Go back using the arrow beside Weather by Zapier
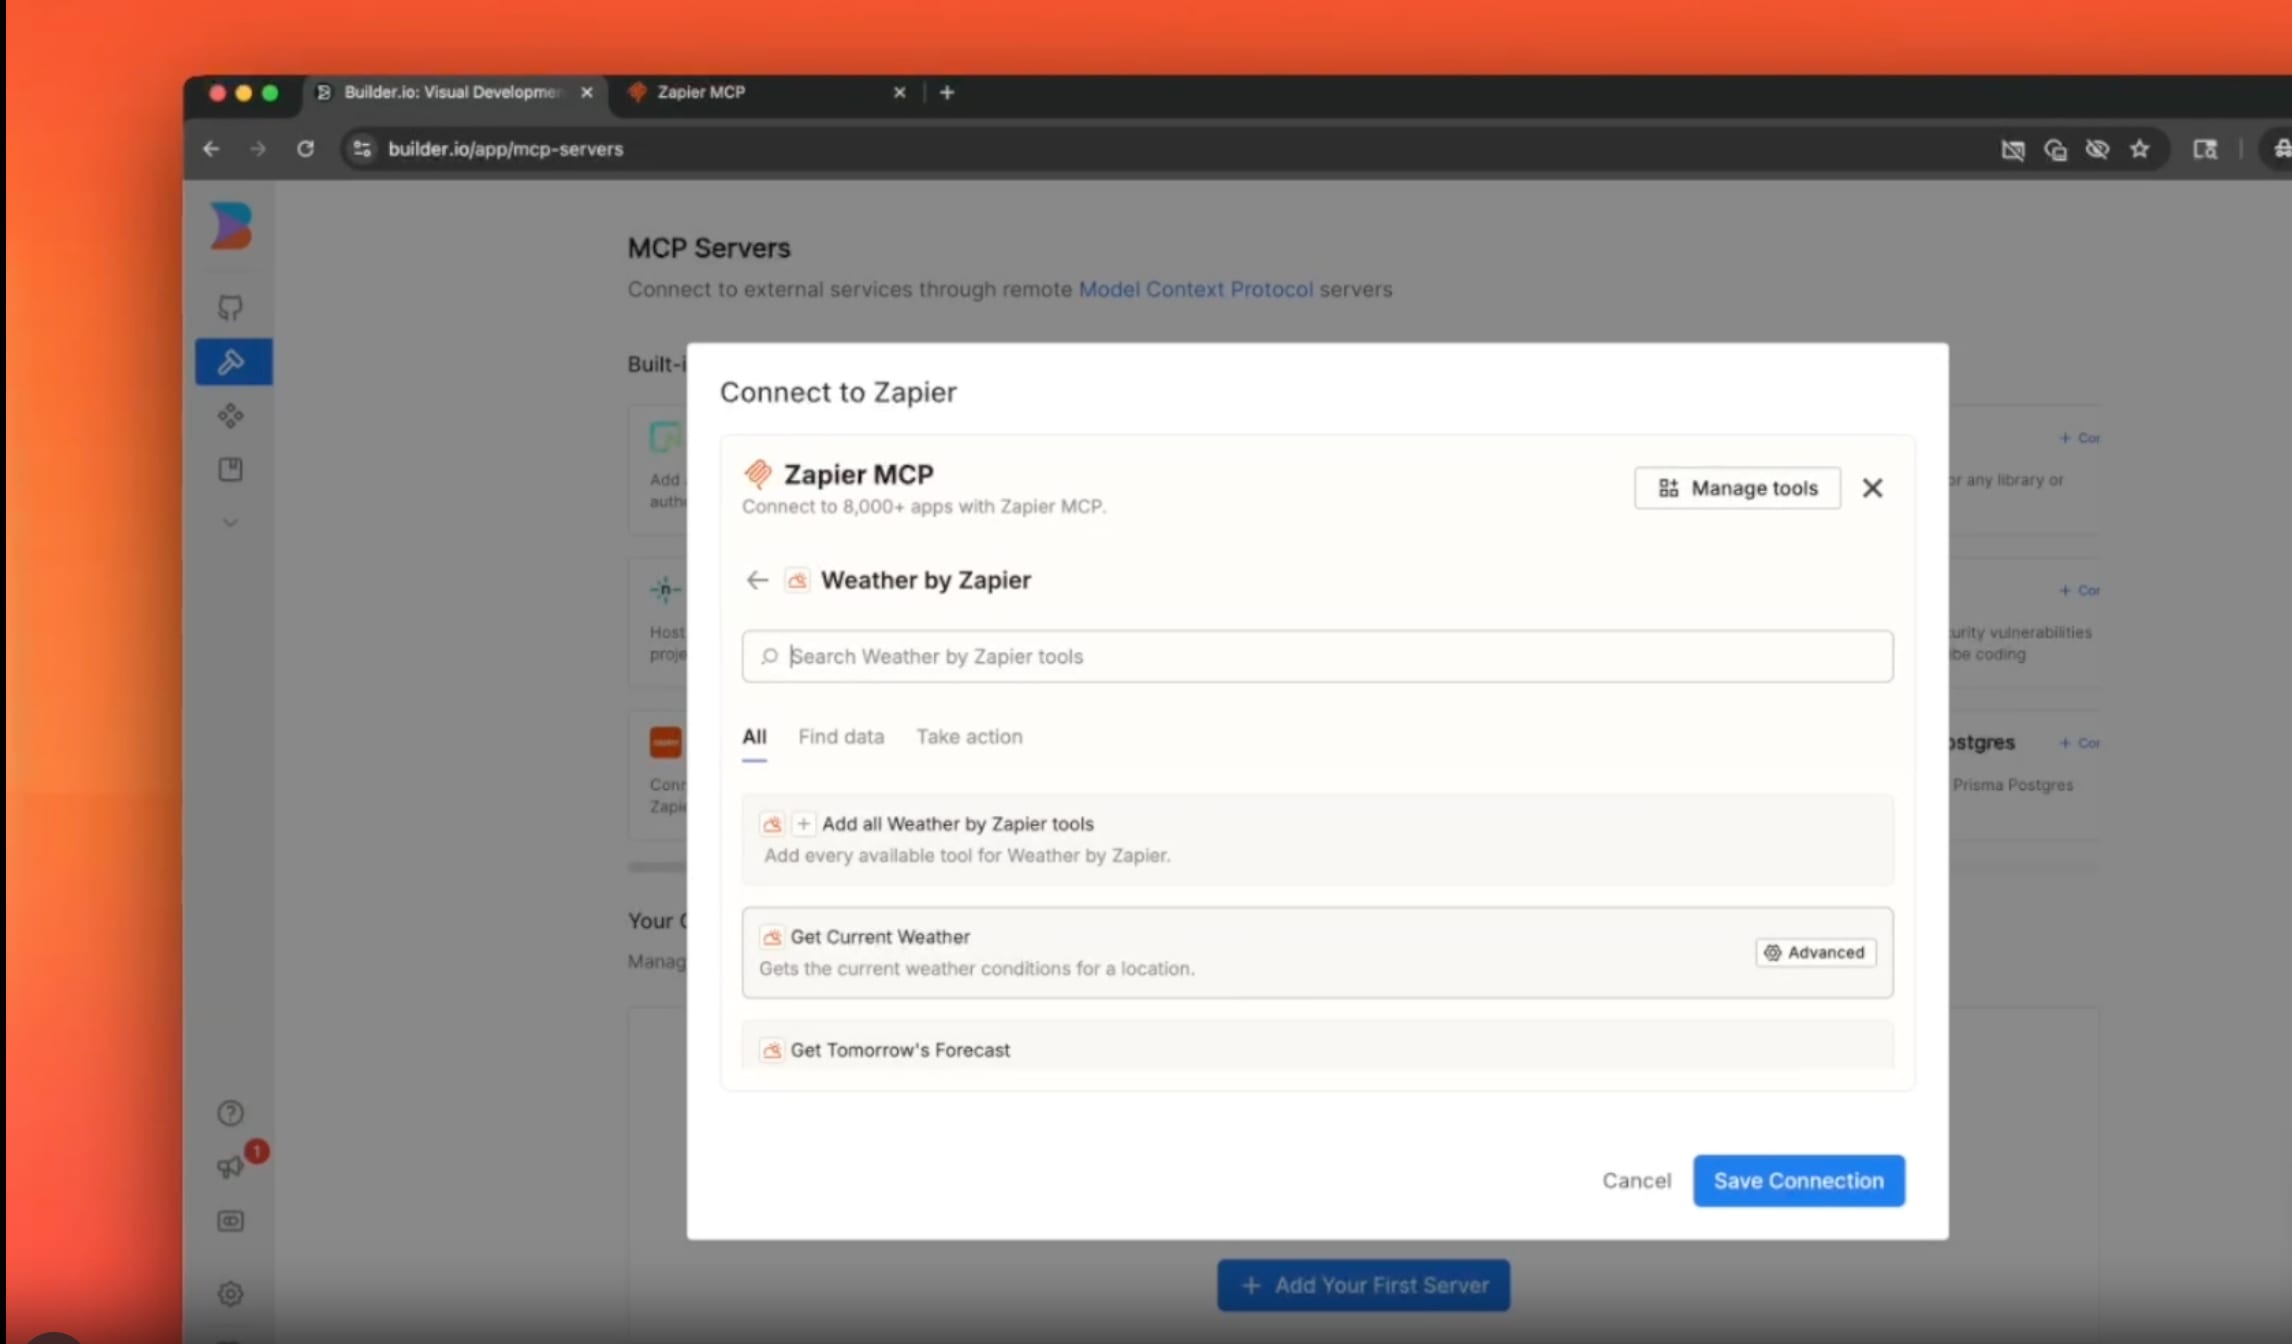The height and width of the screenshot is (1344, 2292). [757, 580]
